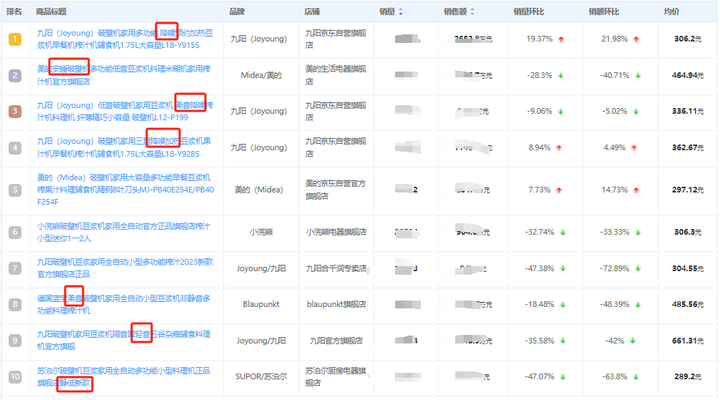The image size is (720, 400).
Task: Select the 苏泊尔厨房电器旗舰店 store cell
Action: (x=336, y=376)
